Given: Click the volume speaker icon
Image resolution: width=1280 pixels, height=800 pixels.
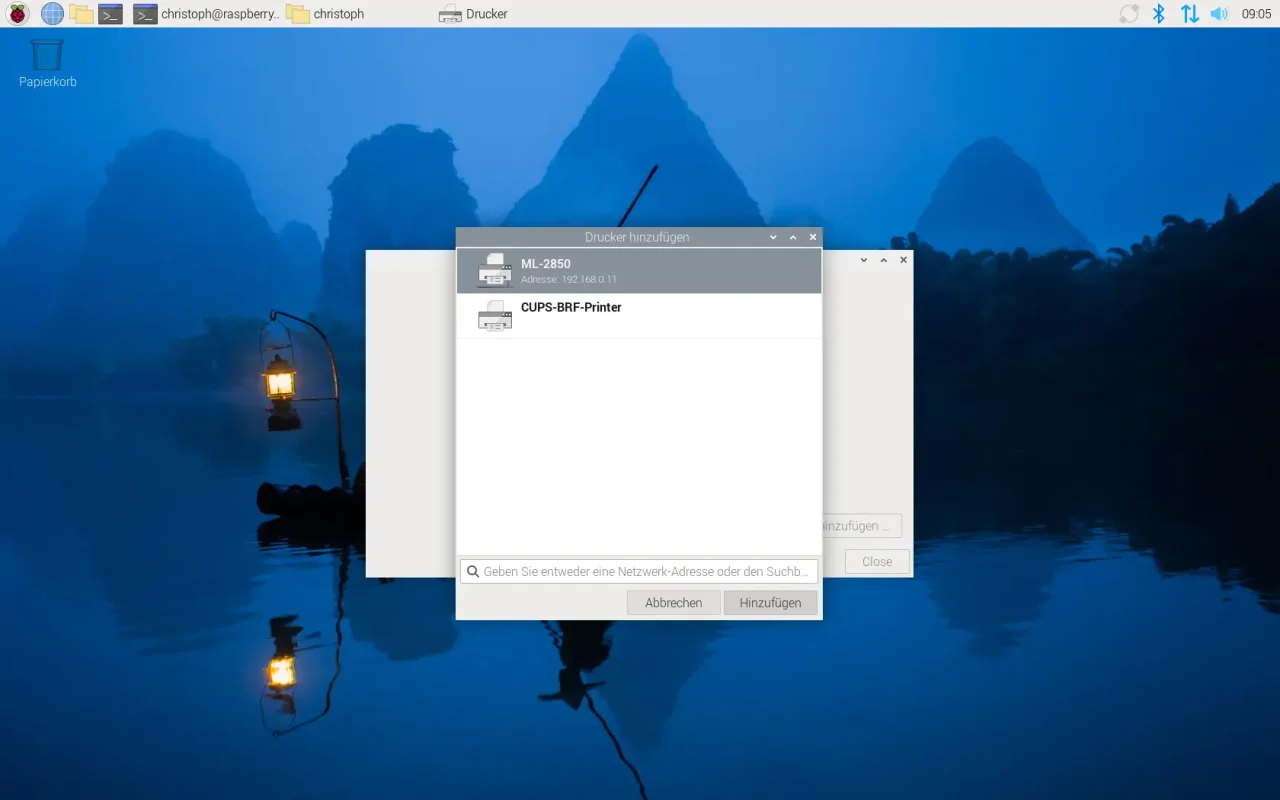Looking at the screenshot, I should (1219, 14).
